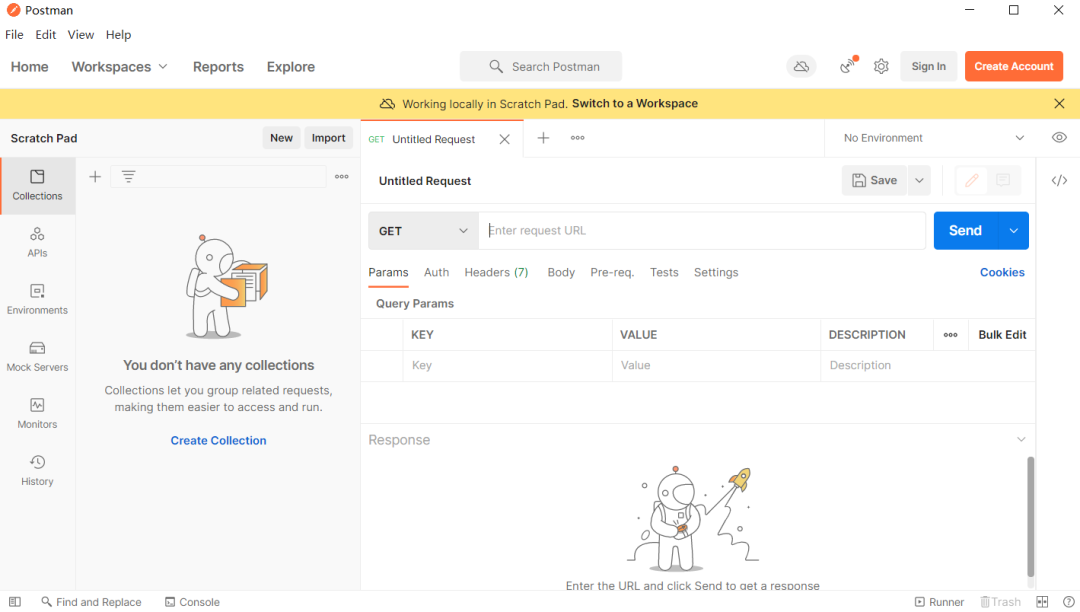1080x612 pixels.
Task: Switch to the Auth tab
Action: (436, 273)
